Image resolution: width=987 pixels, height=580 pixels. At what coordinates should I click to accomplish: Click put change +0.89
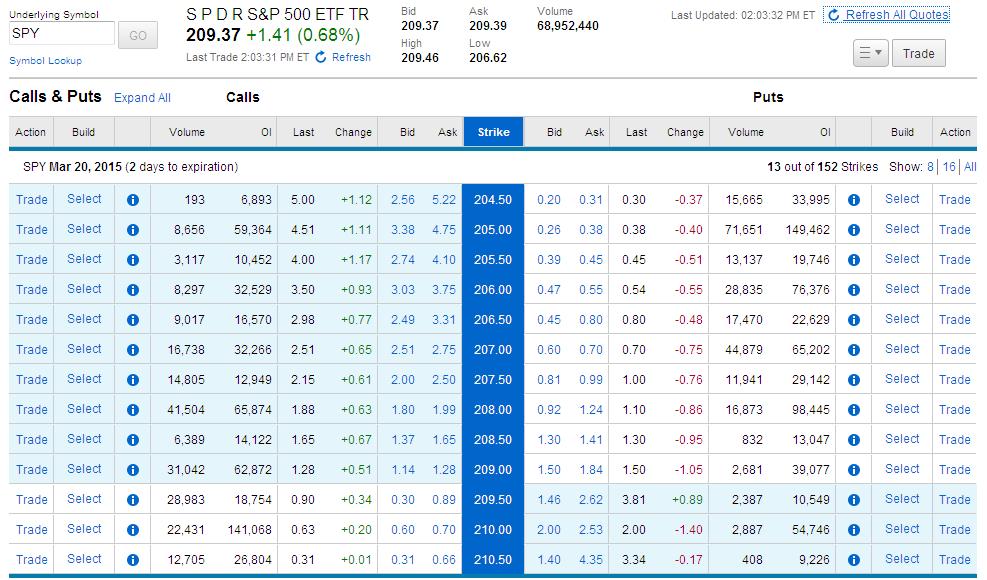[687, 500]
